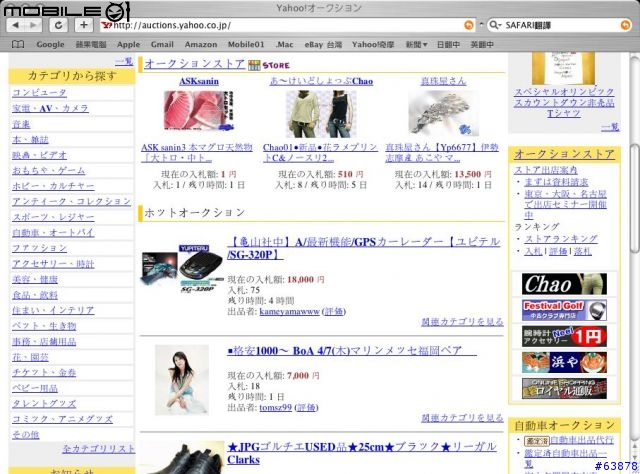
Task: Open the 全カテゴリリスト link
Action: click(x=98, y=449)
